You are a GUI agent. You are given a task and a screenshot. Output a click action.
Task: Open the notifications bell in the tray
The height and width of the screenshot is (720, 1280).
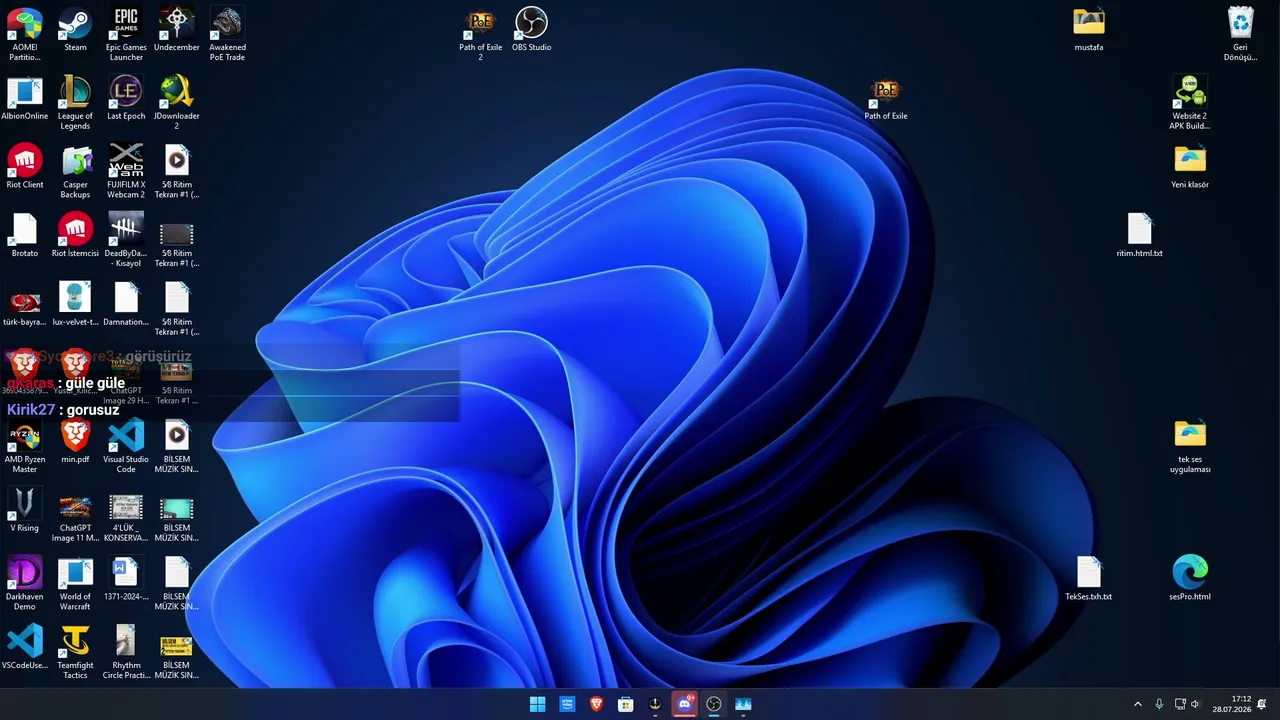(x=1262, y=704)
